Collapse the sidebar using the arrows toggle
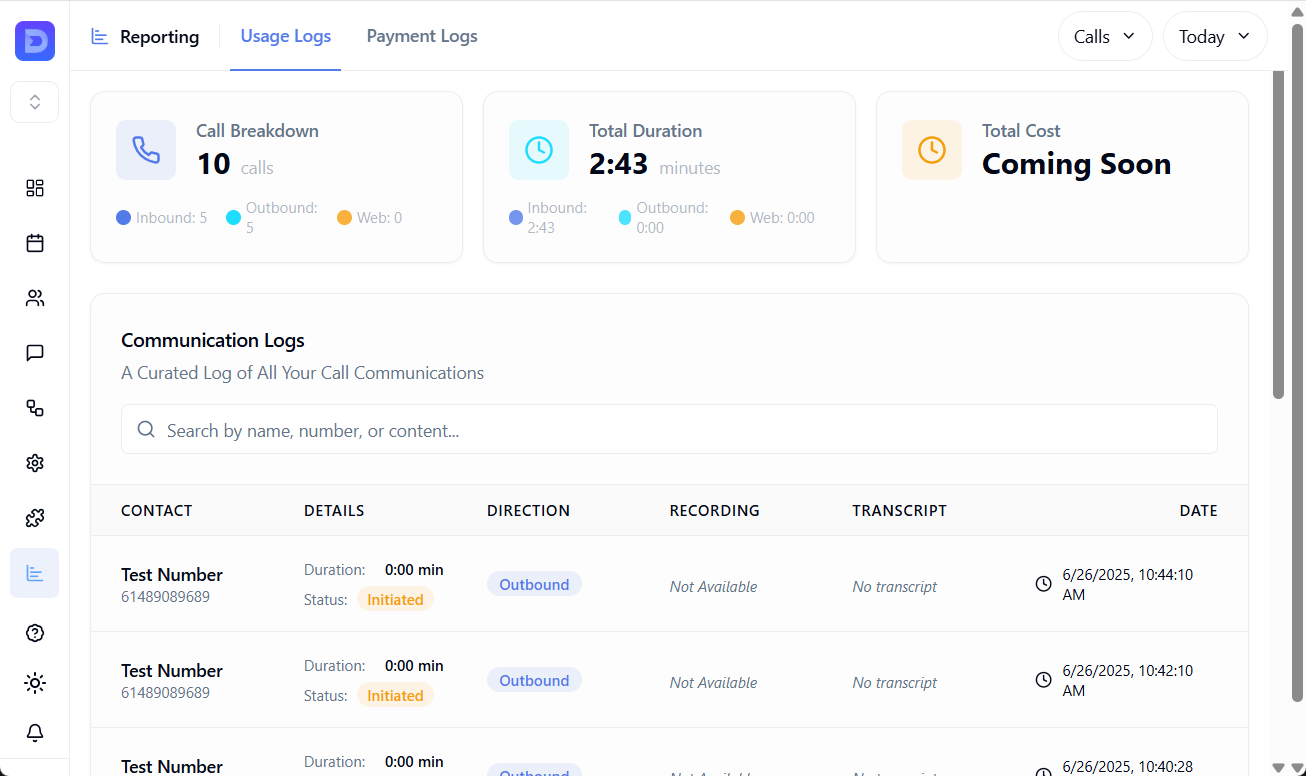This screenshot has height=776, width=1306. coord(34,101)
